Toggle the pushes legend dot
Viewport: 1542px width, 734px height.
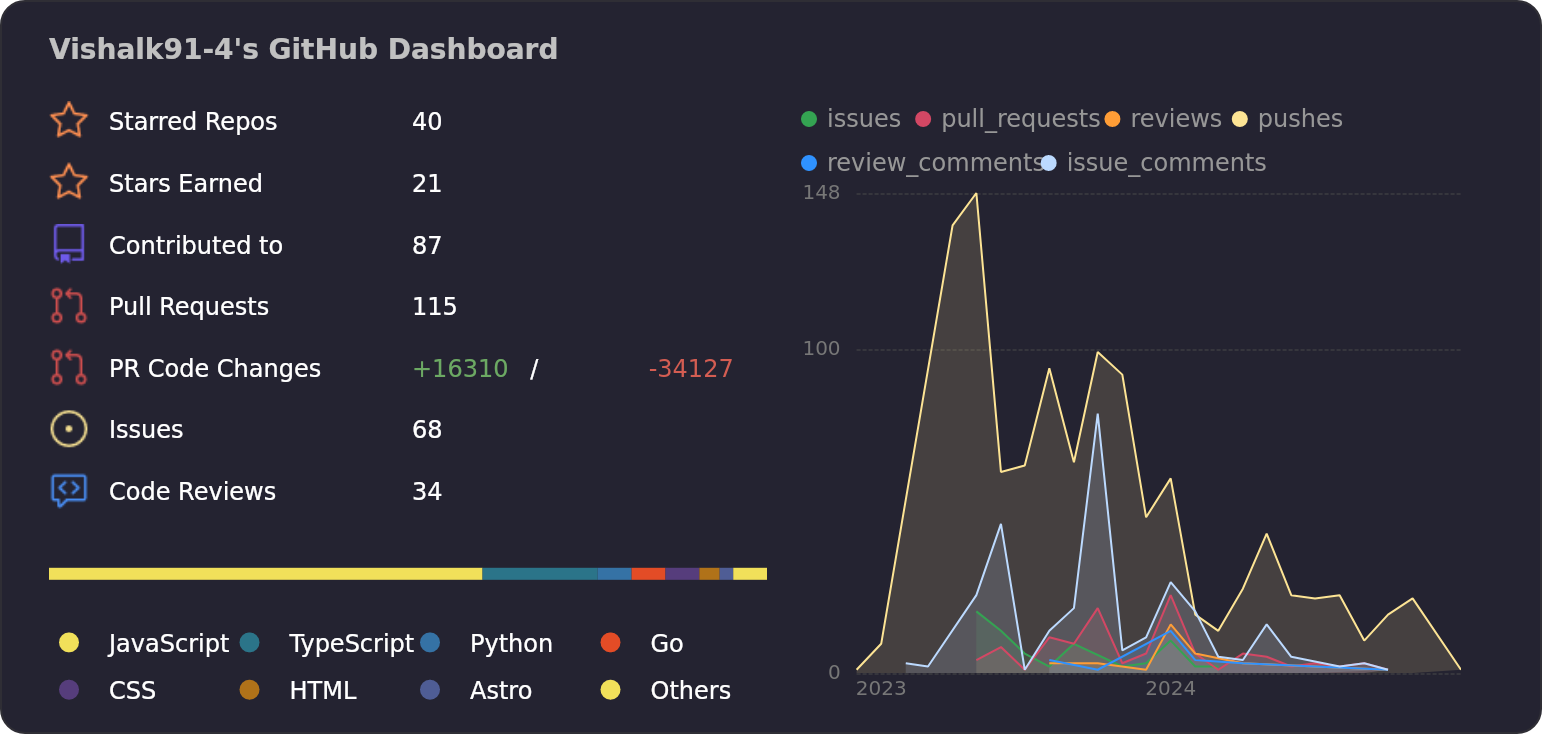pyautogui.click(x=1240, y=119)
